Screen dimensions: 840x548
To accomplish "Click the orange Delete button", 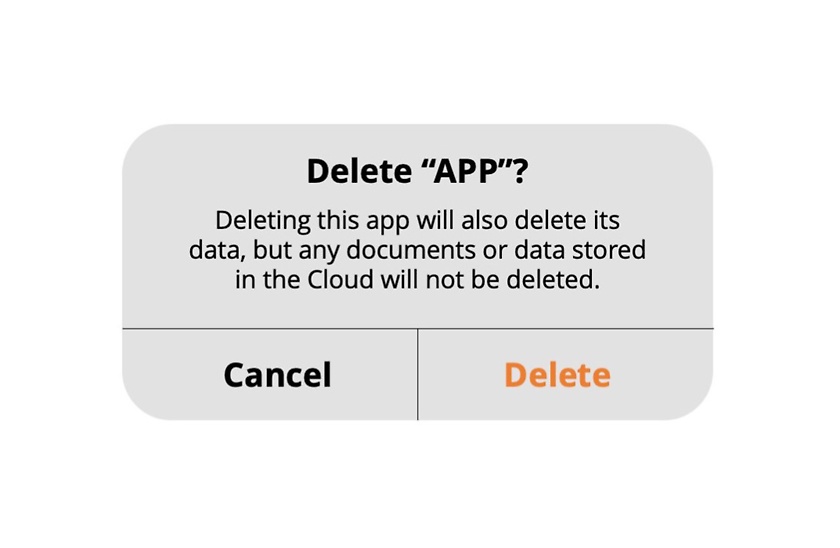I will (566, 374).
